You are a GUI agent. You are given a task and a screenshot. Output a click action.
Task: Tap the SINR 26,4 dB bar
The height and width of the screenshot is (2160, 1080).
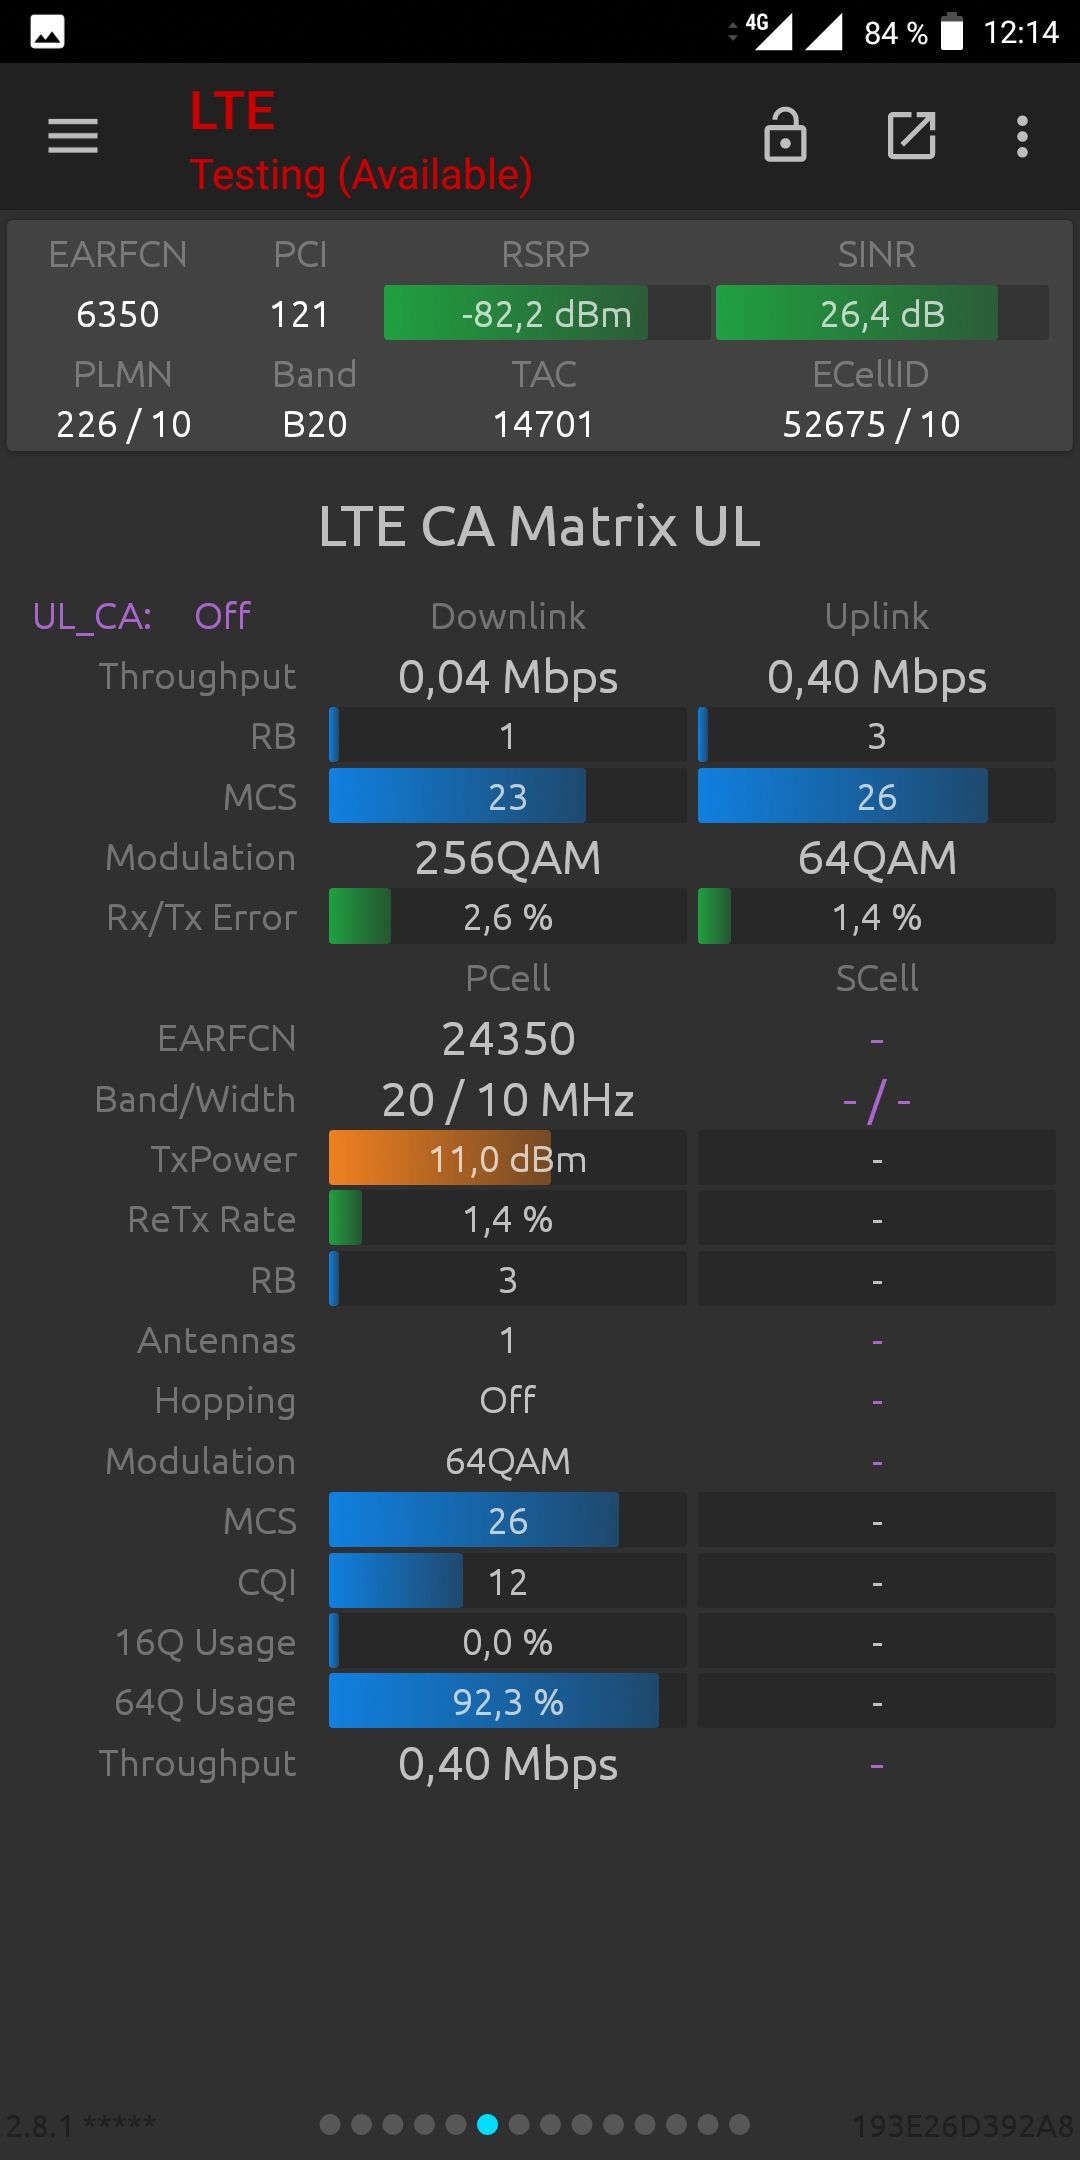tap(882, 313)
